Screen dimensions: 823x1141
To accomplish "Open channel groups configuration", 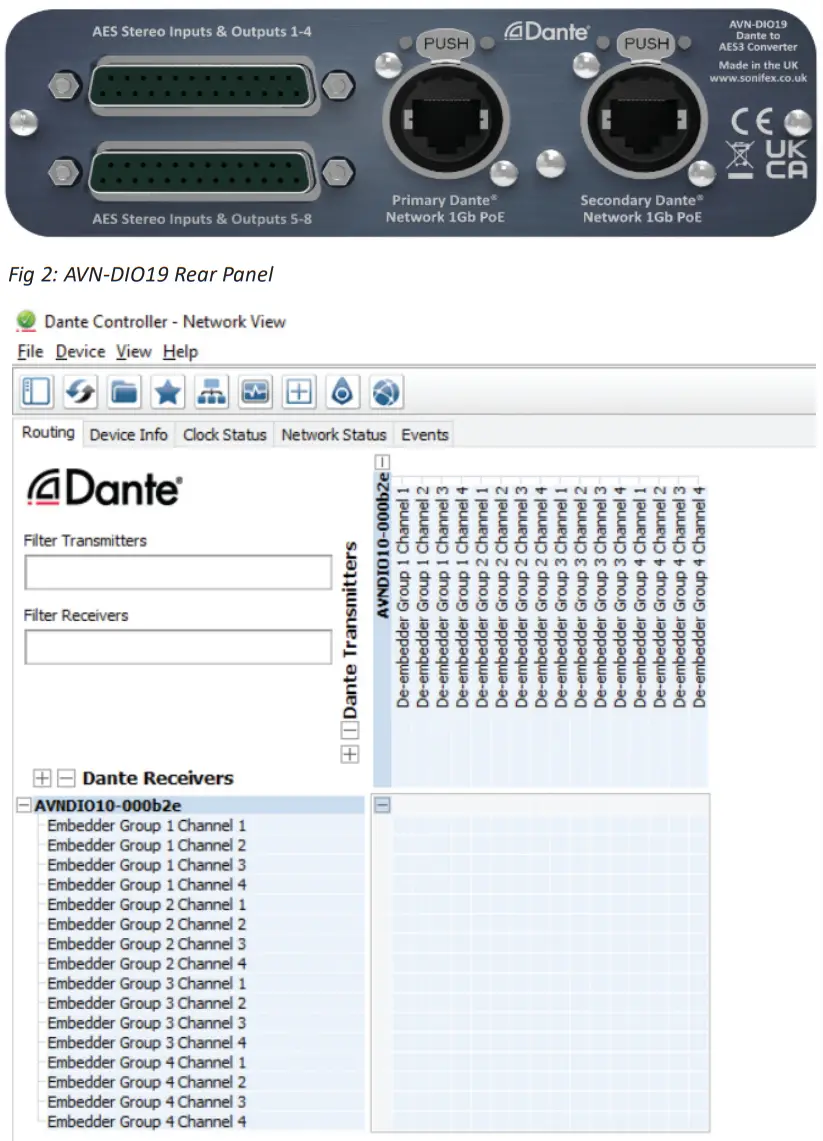I will pyautogui.click(x=386, y=391).
